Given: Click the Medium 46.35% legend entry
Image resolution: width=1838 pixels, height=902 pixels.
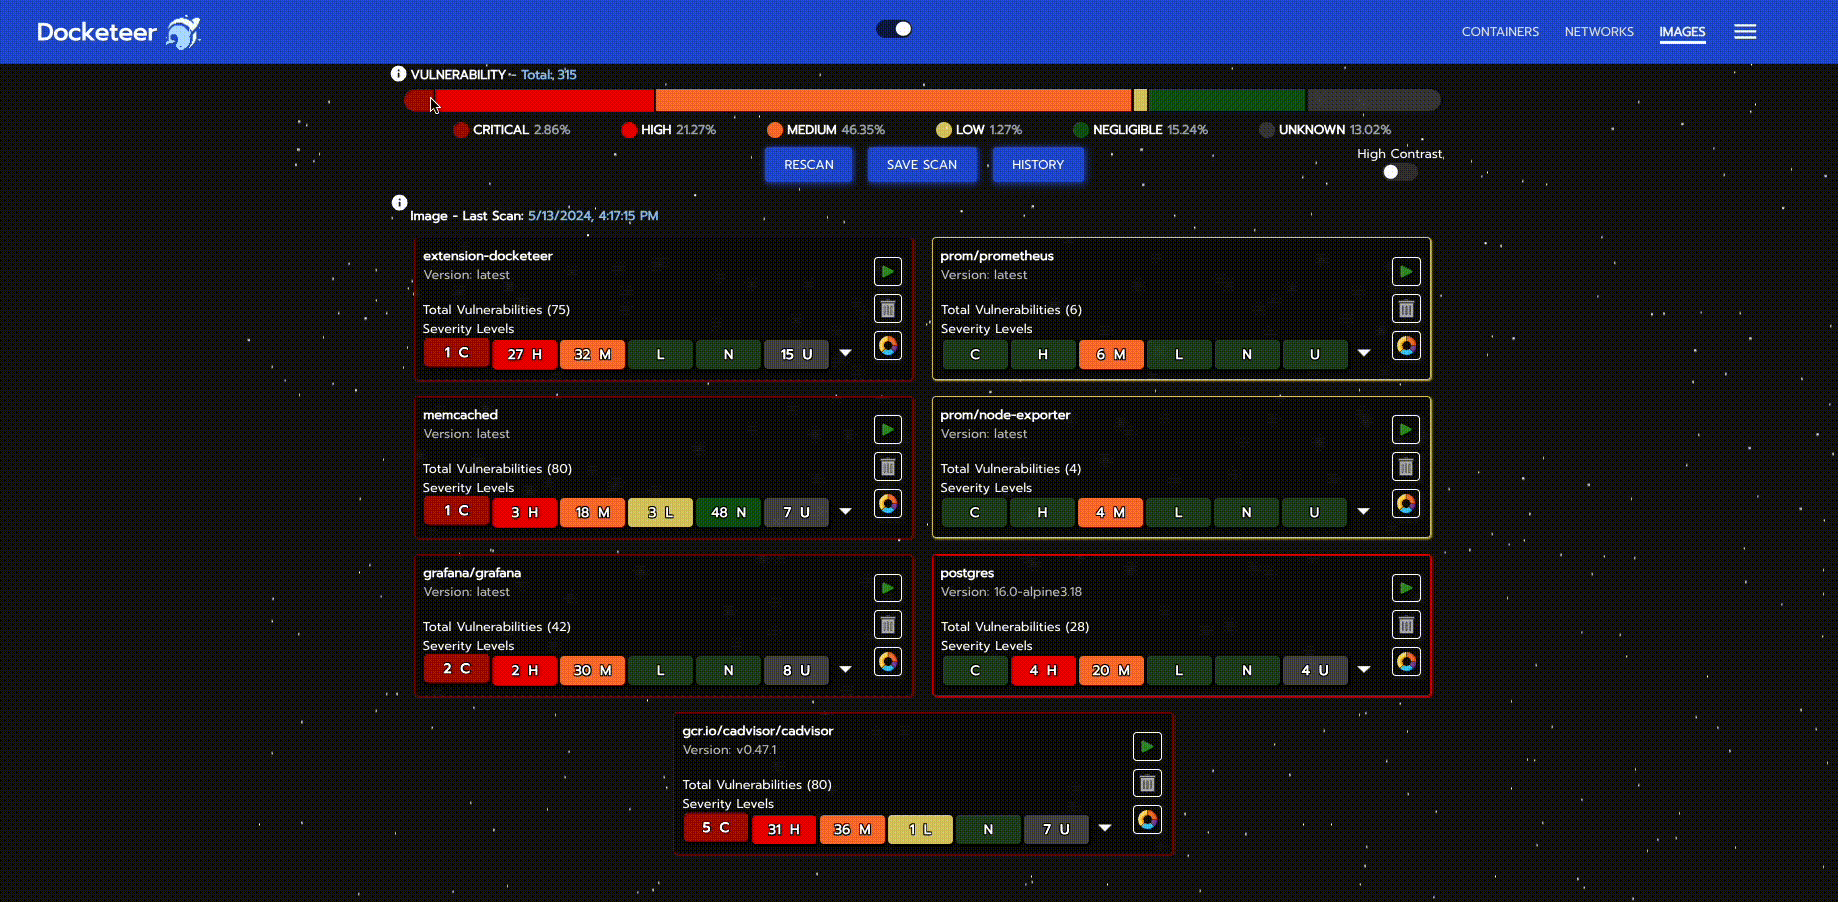Looking at the screenshot, I should click(x=826, y=130).
